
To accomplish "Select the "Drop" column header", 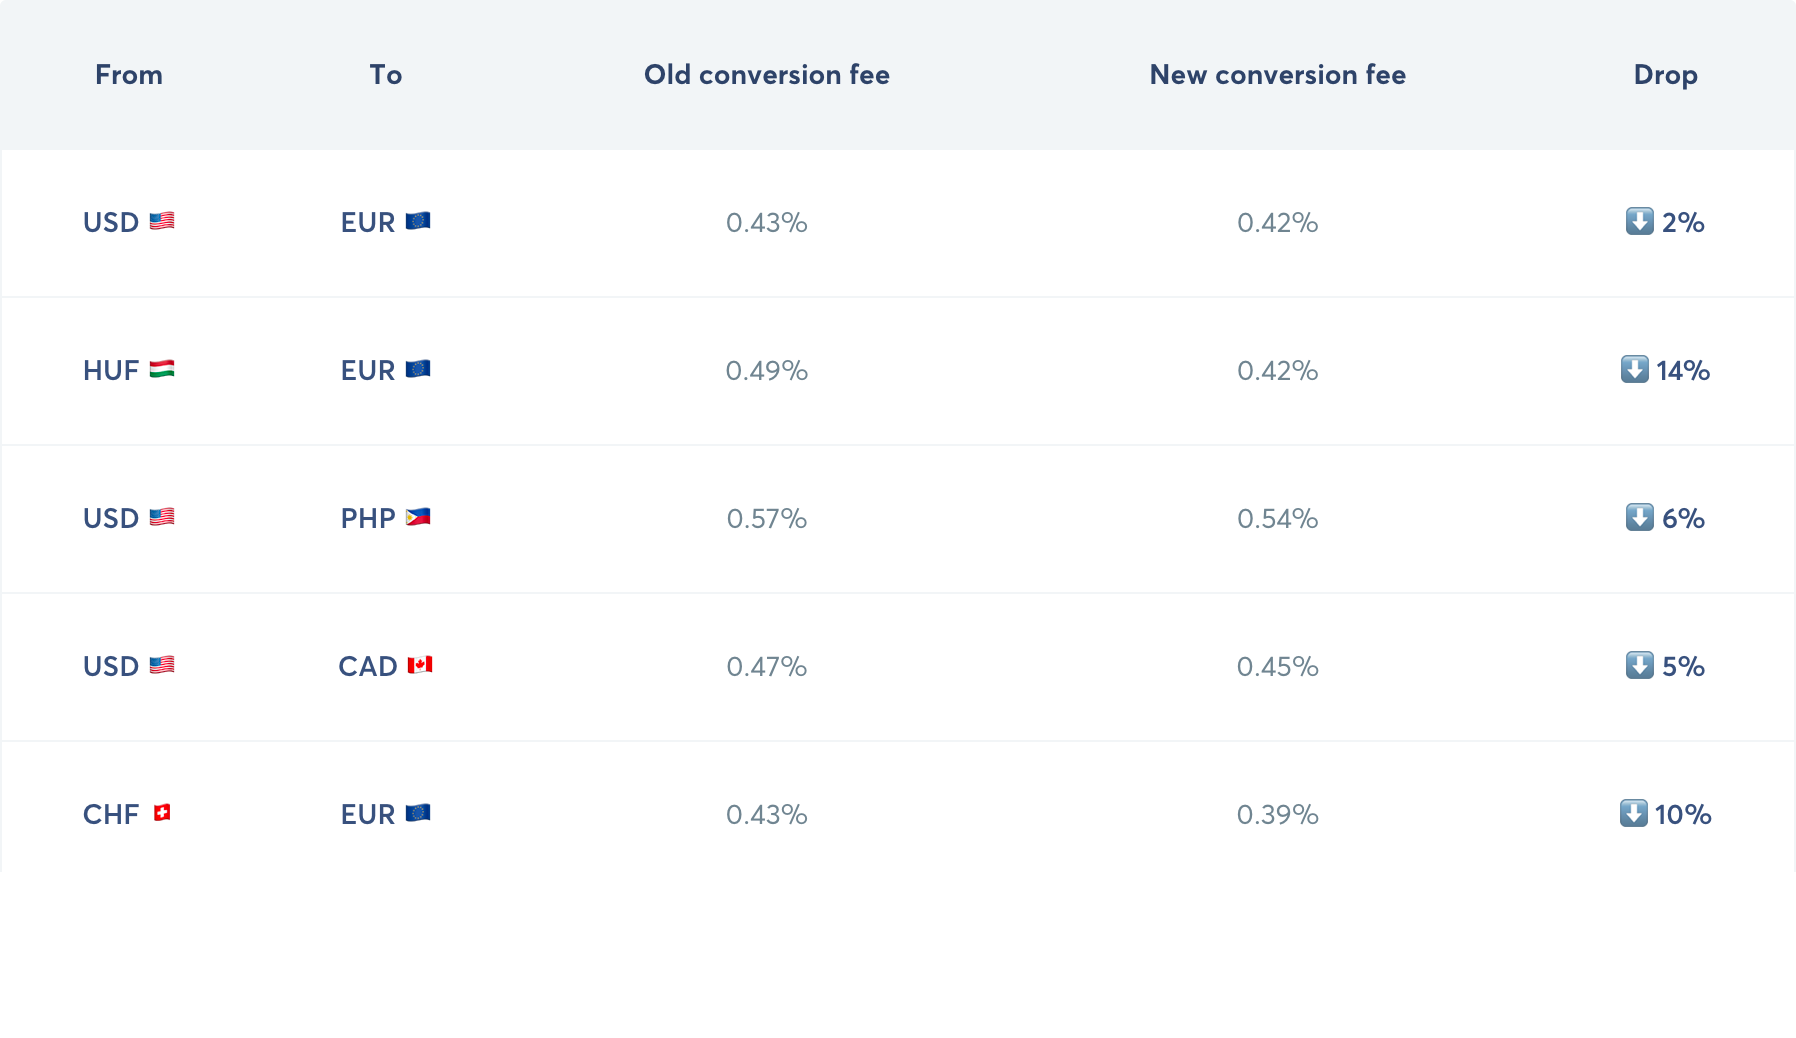I will pos(1666,75).
